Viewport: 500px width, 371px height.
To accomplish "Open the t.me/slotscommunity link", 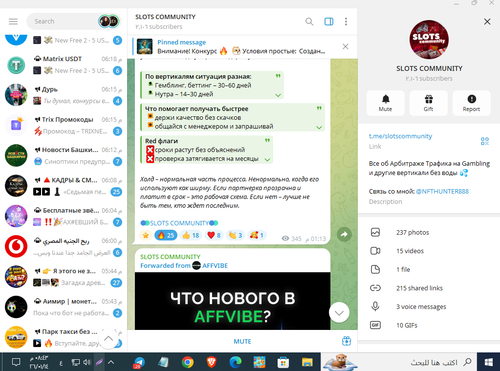I will (x=400, y=136).
